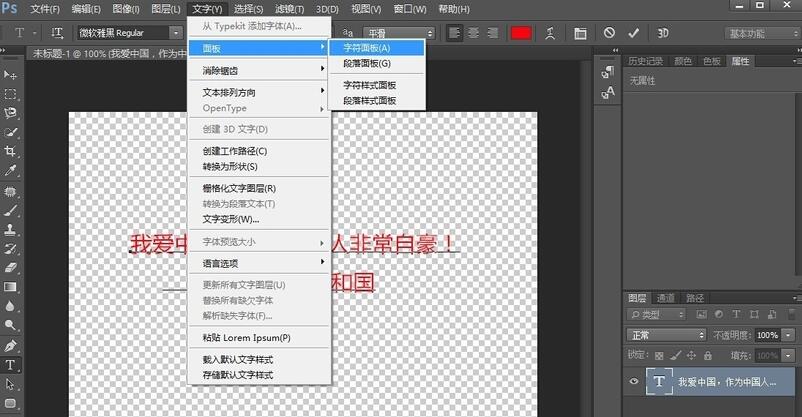This screenshot has width=802, height=417.
Task: Select the History Brush tool
Action: pos(10,249)
